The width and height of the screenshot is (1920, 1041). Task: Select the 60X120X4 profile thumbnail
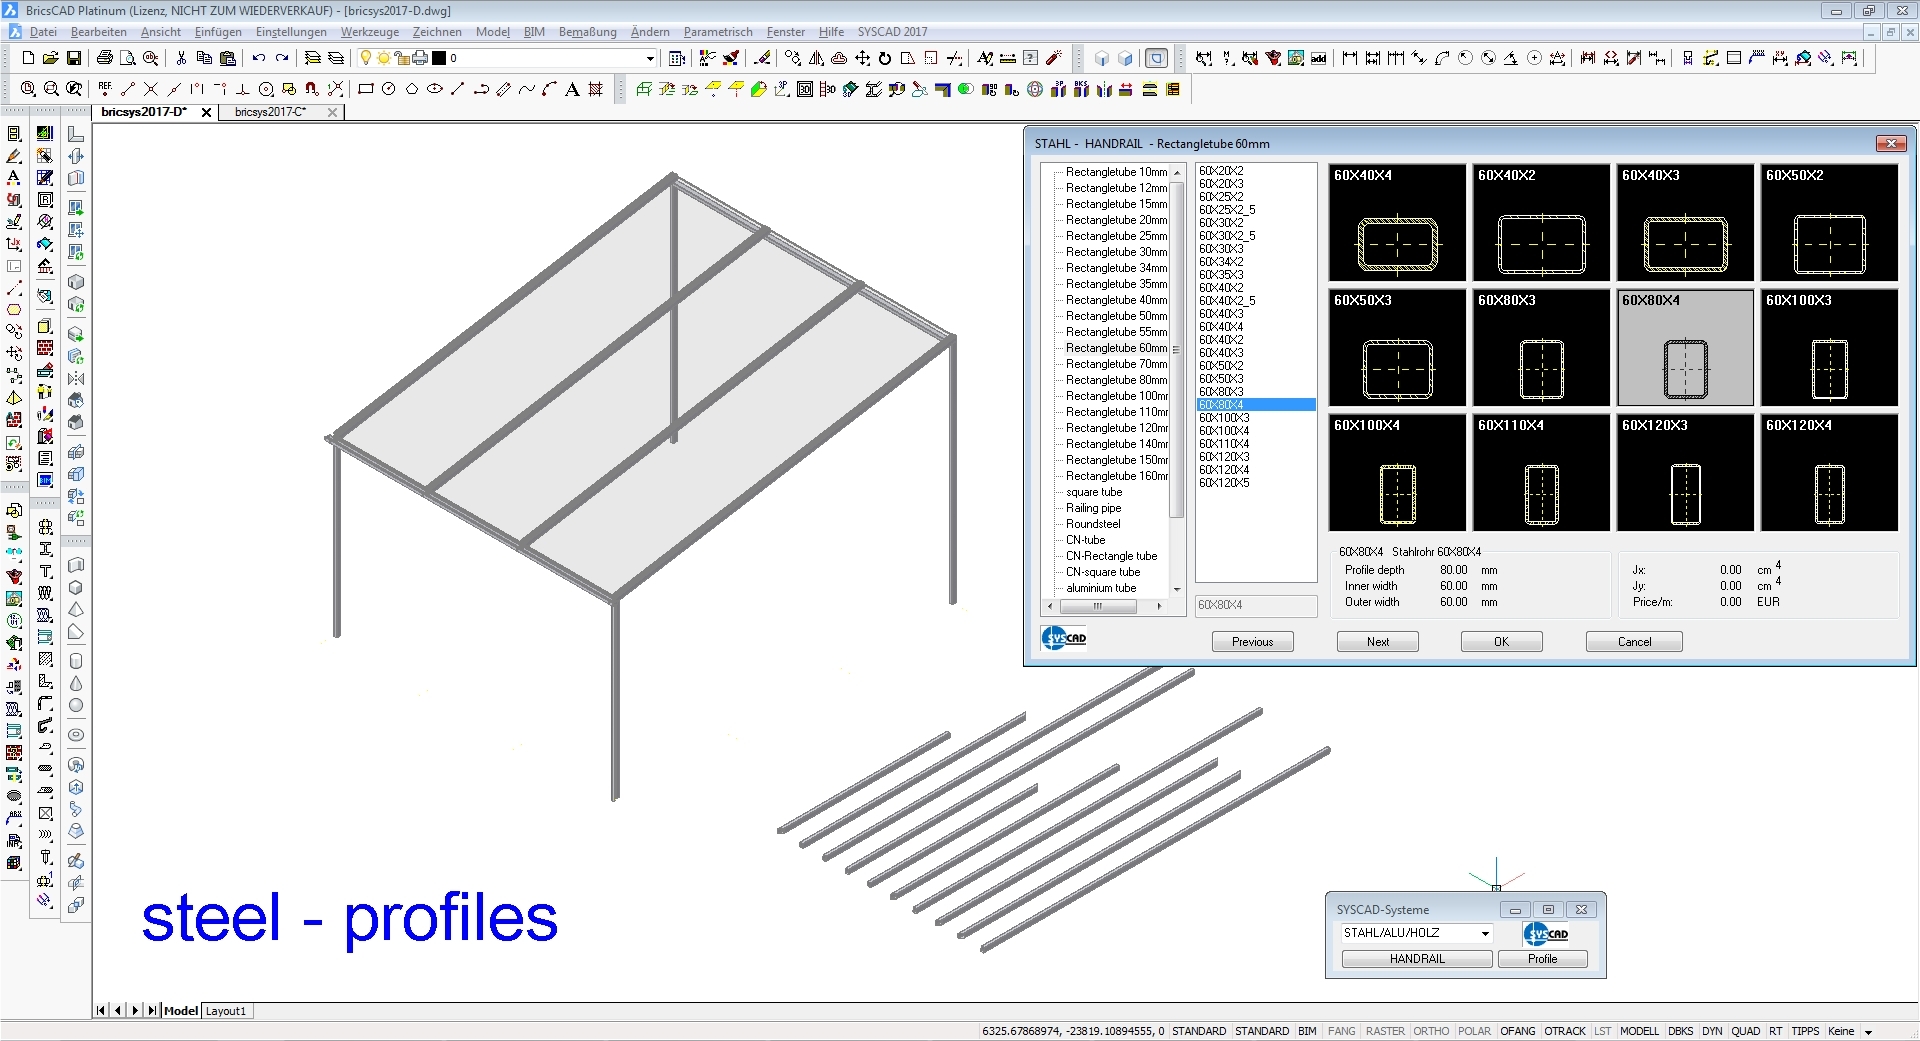[x=1829, y=472]
